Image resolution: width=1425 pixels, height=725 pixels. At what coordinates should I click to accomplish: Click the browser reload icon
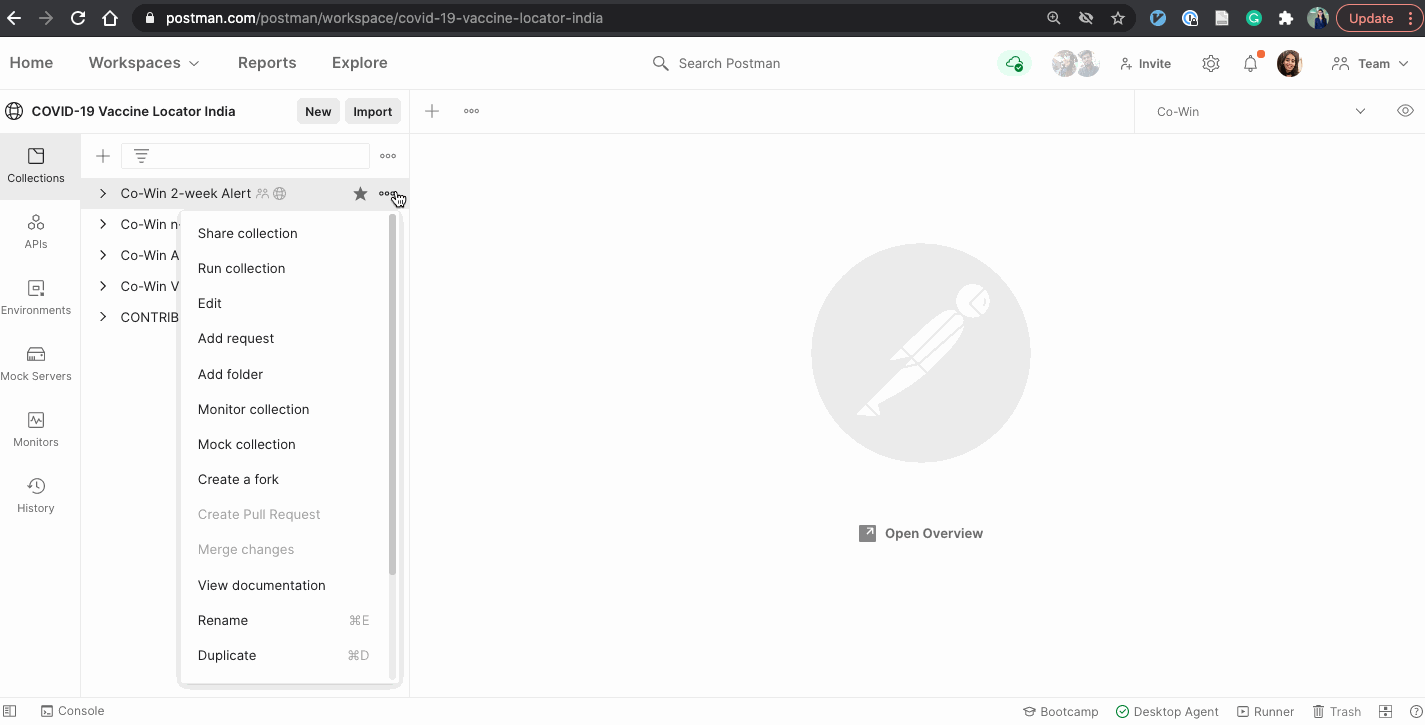[78, 18]
